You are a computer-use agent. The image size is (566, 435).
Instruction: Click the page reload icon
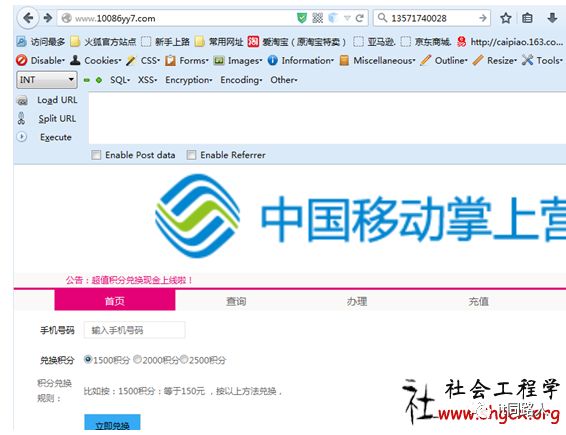coord(360,18)
